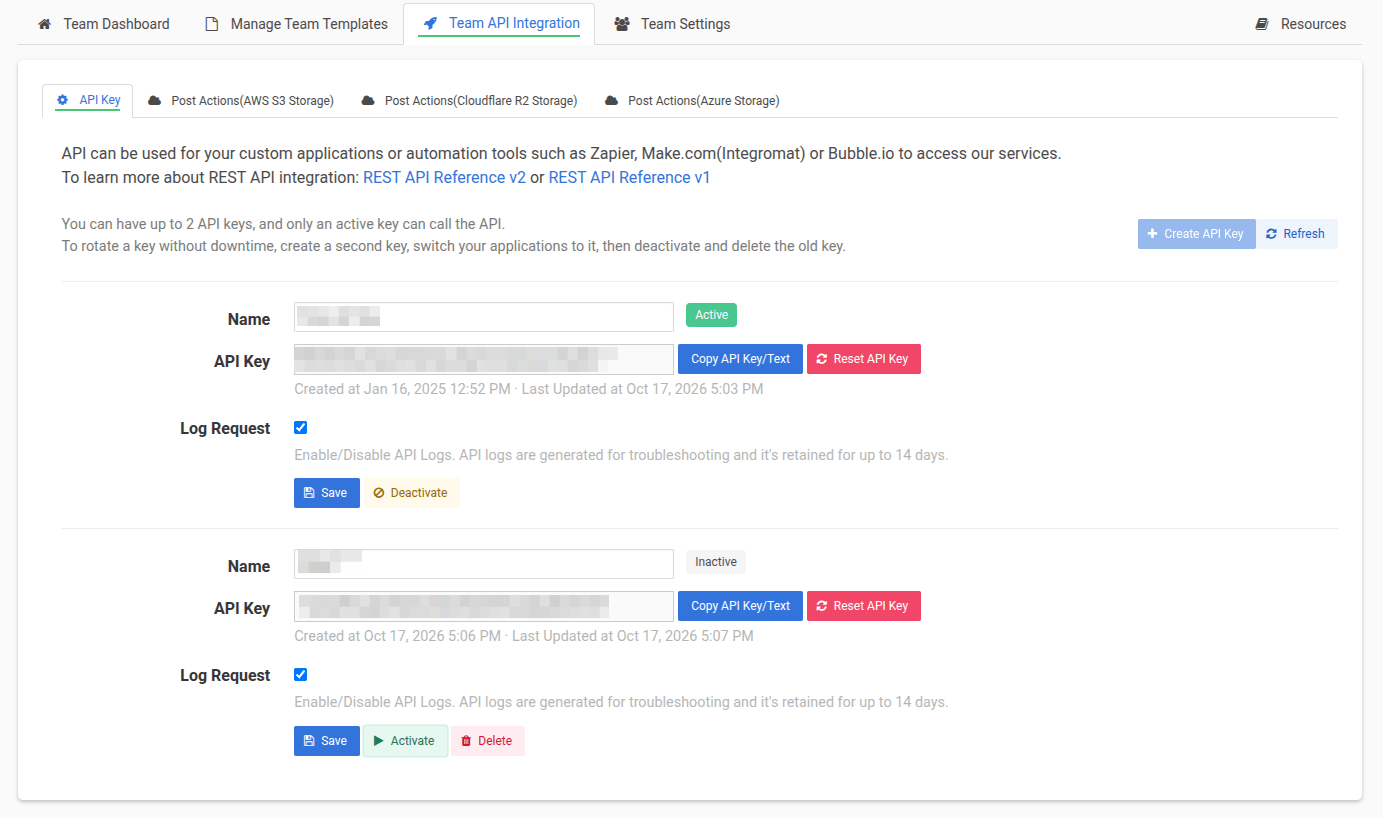The image size is (1383, 818).
Task: Open REST API Reference v2 link
Action: [444, 177]
